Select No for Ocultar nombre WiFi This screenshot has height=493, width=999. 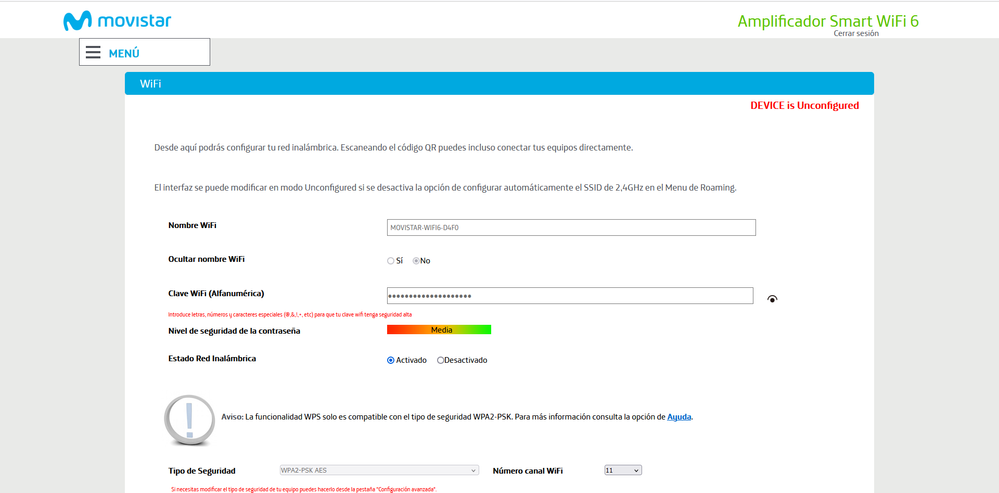click(417, 261)
